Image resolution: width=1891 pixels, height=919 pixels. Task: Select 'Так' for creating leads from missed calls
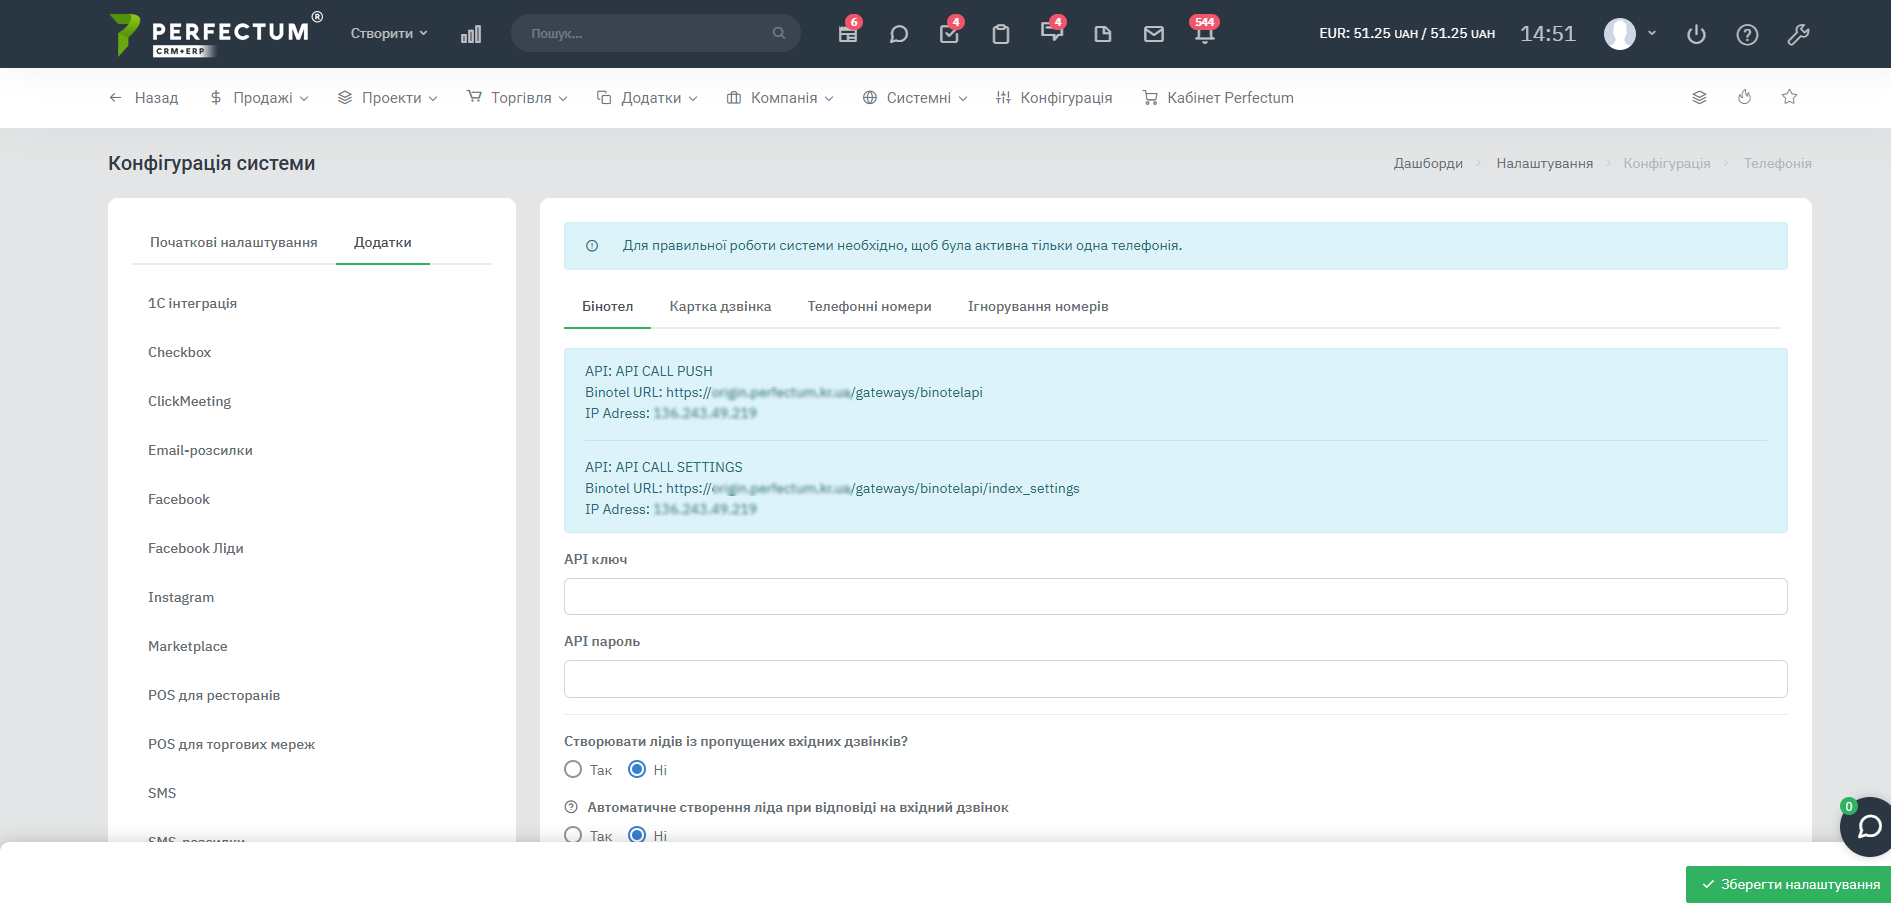(x=573, y=770)
